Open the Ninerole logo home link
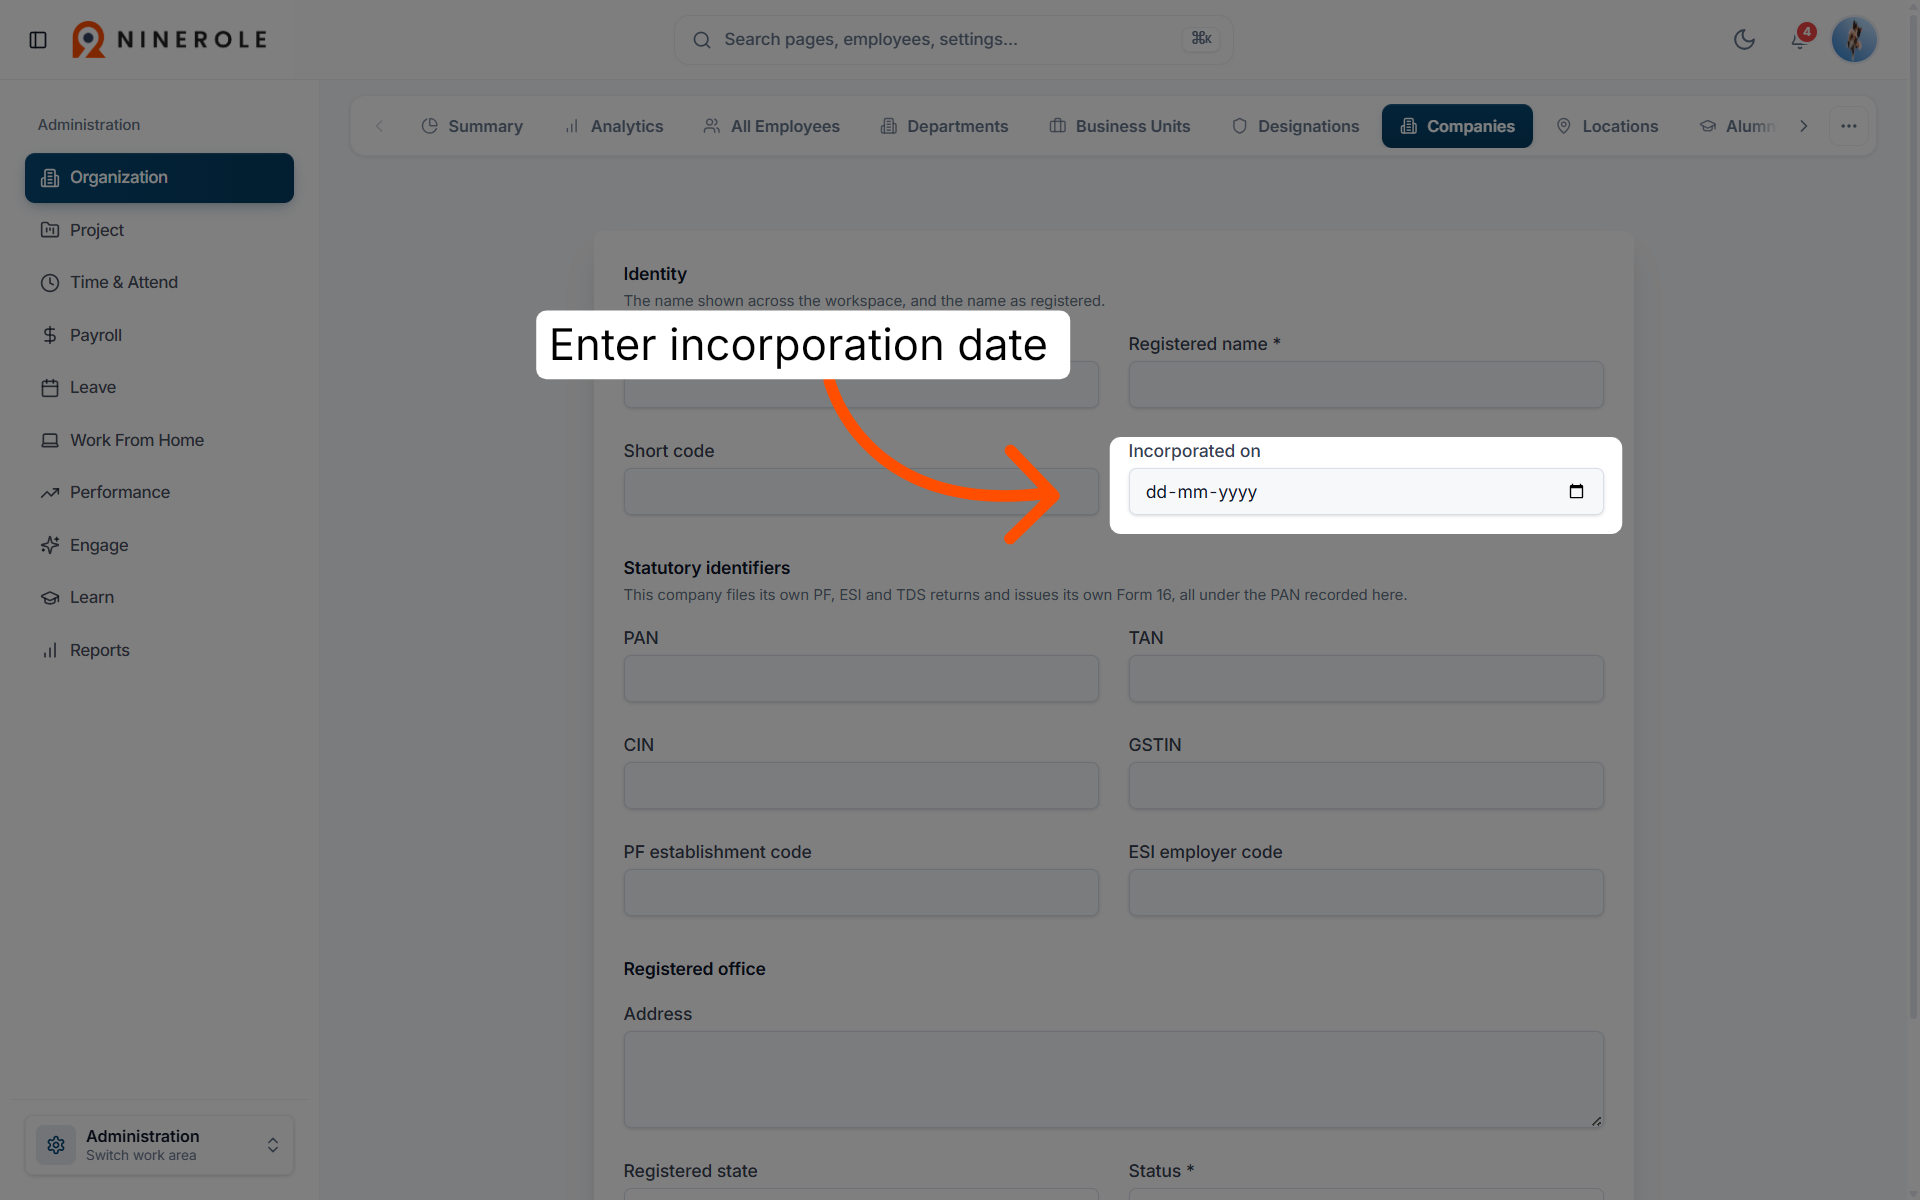The height and width of the screenshot is (1200, 1920). click(170, 40)
